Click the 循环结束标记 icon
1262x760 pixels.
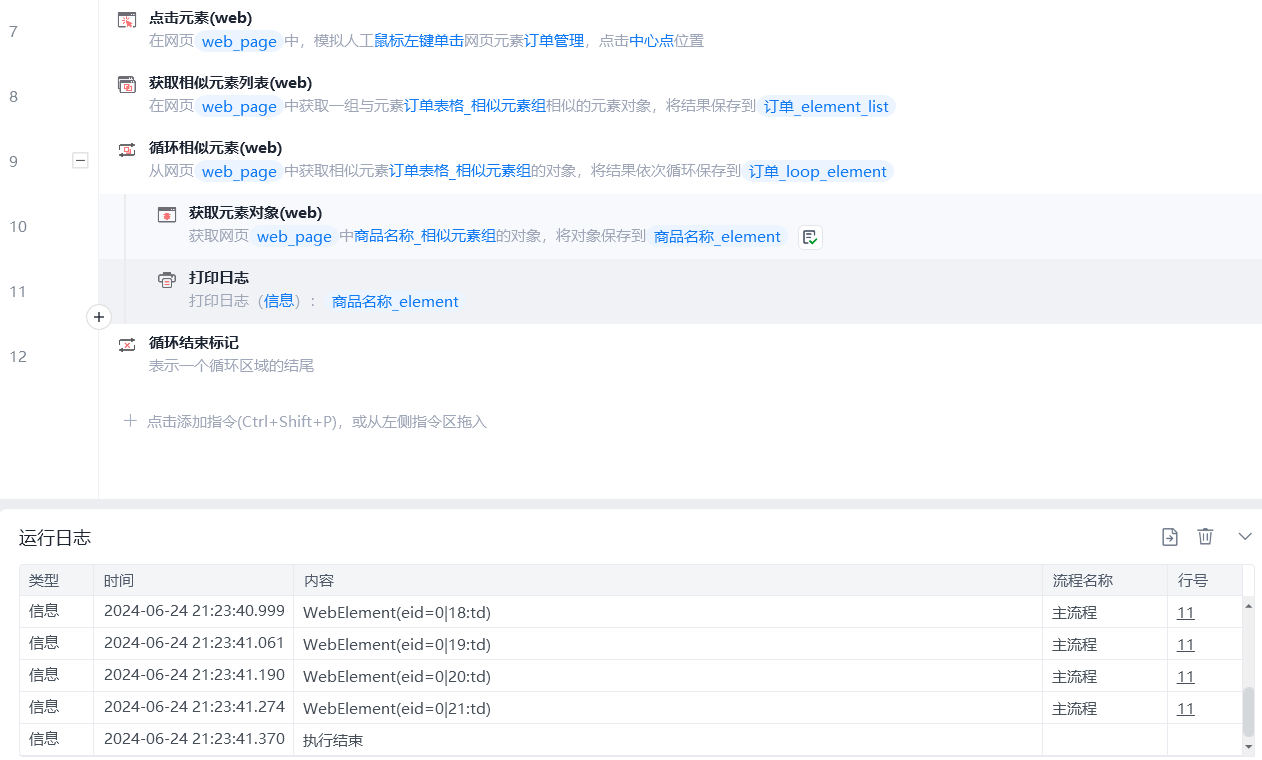[x=127, y=344]
